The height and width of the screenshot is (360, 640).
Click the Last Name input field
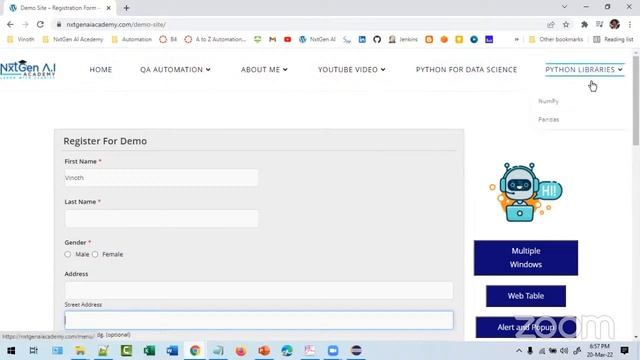[x=161, y=218]
